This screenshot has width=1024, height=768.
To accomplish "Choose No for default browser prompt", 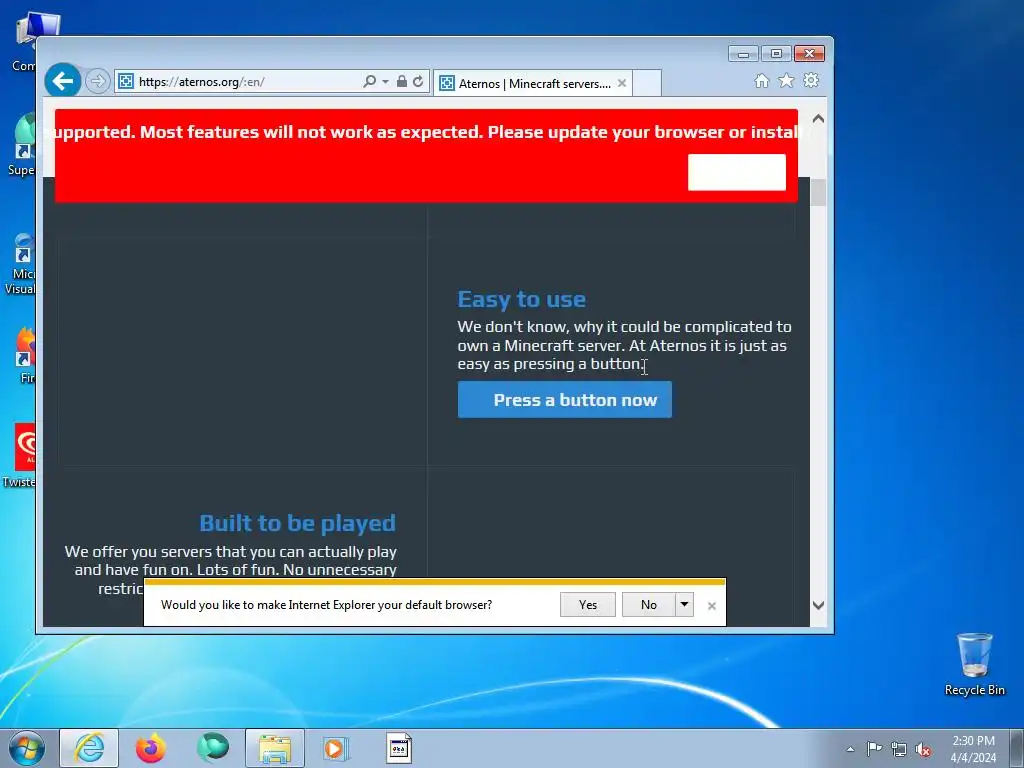I will point(648,605).
